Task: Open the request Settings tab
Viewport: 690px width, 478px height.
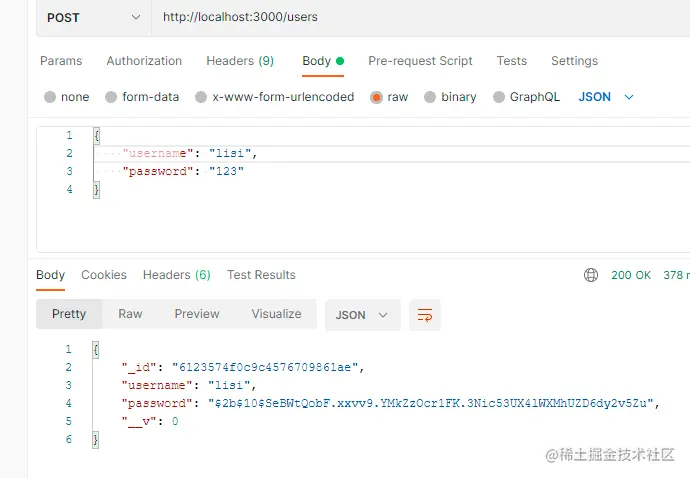Action: coord(574,61)
